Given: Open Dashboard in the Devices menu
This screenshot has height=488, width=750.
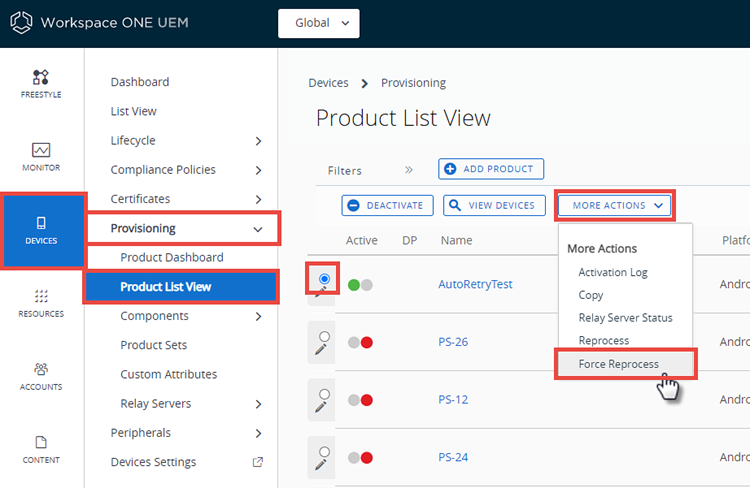Looking at the screenshot, I should click(140, 82).
